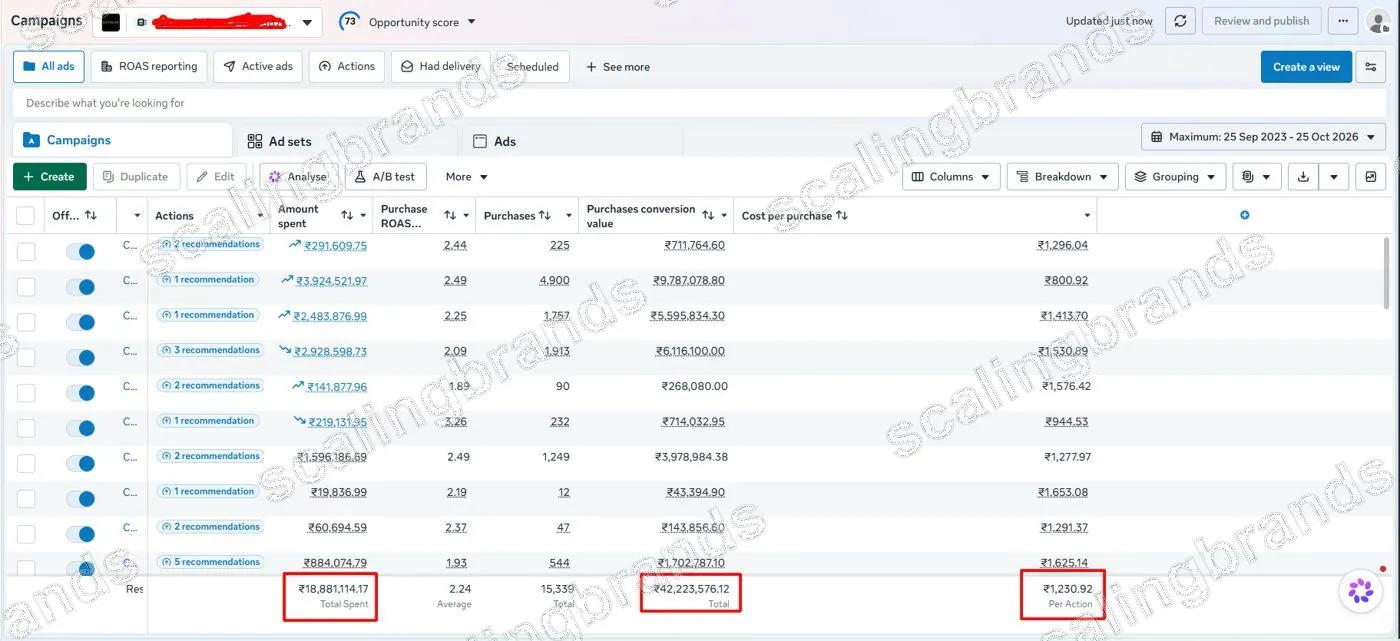Sort by Purchases arrows
This screenshot has height=641, width=1400.
click(545, 216)
